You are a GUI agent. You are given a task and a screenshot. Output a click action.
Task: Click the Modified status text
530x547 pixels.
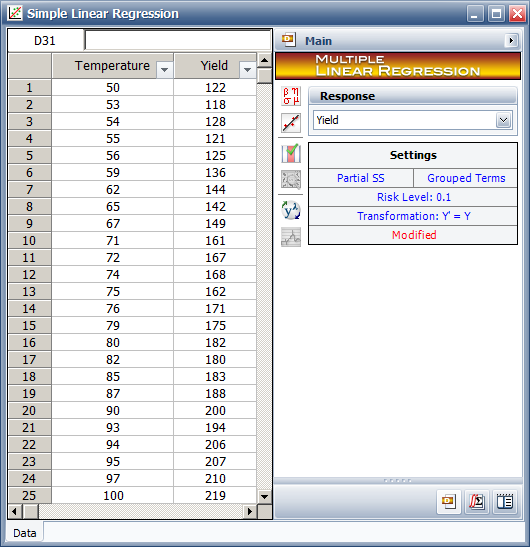point(413,235)
